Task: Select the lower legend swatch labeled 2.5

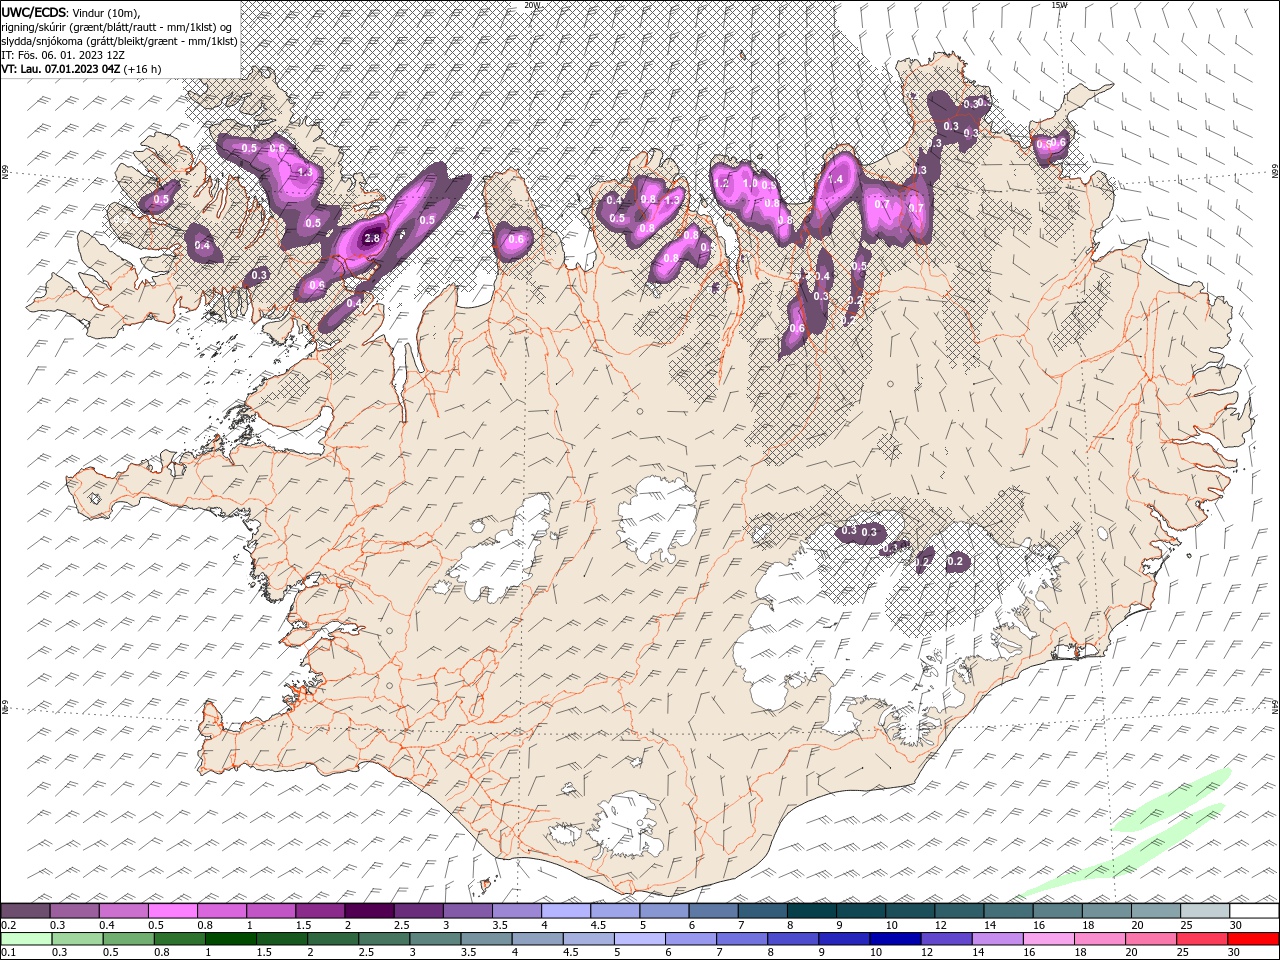Action: (384, 938)
